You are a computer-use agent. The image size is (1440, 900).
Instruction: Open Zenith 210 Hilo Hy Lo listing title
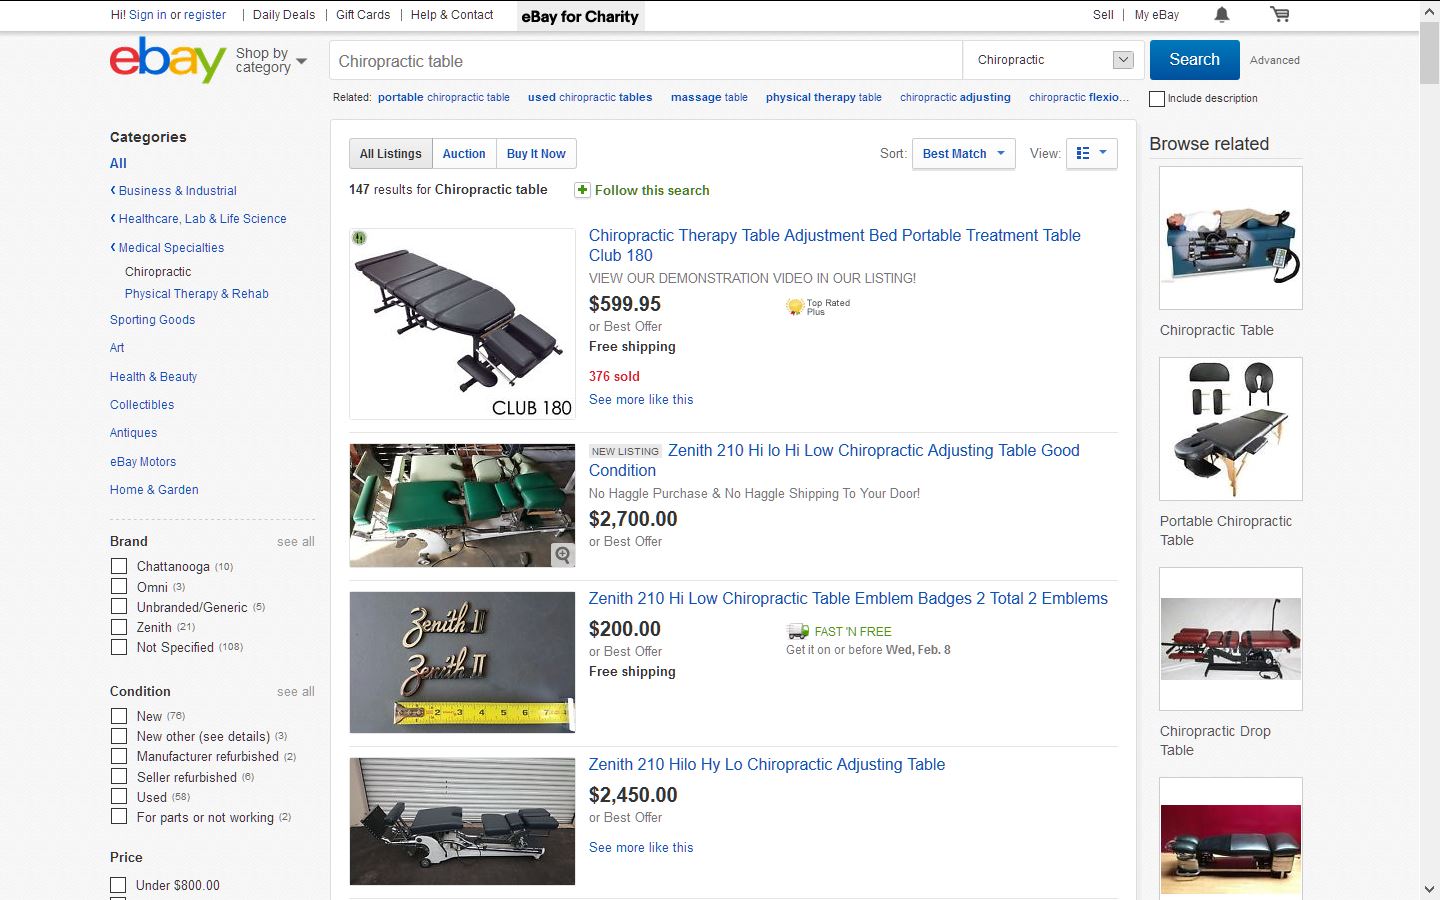click(x=767, y=764)
